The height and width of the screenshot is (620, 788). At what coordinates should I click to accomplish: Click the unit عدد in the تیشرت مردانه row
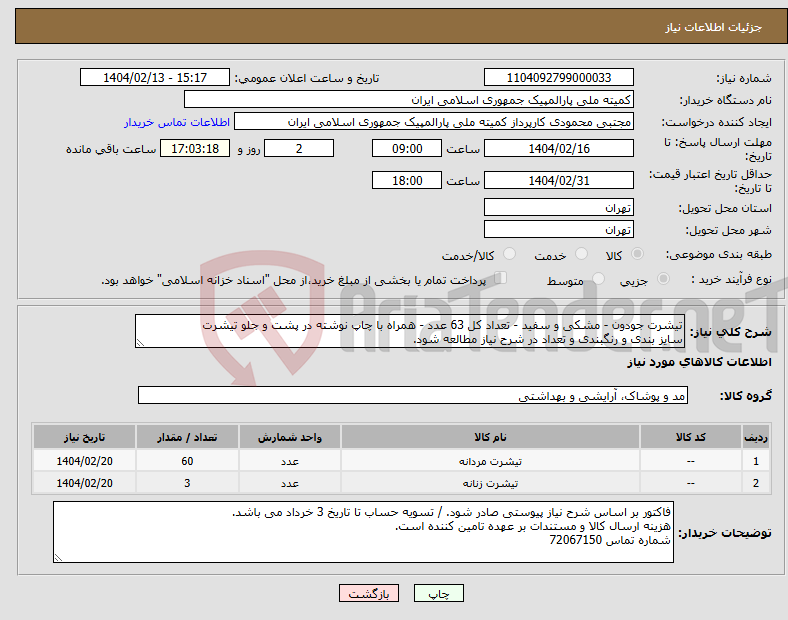290,461
